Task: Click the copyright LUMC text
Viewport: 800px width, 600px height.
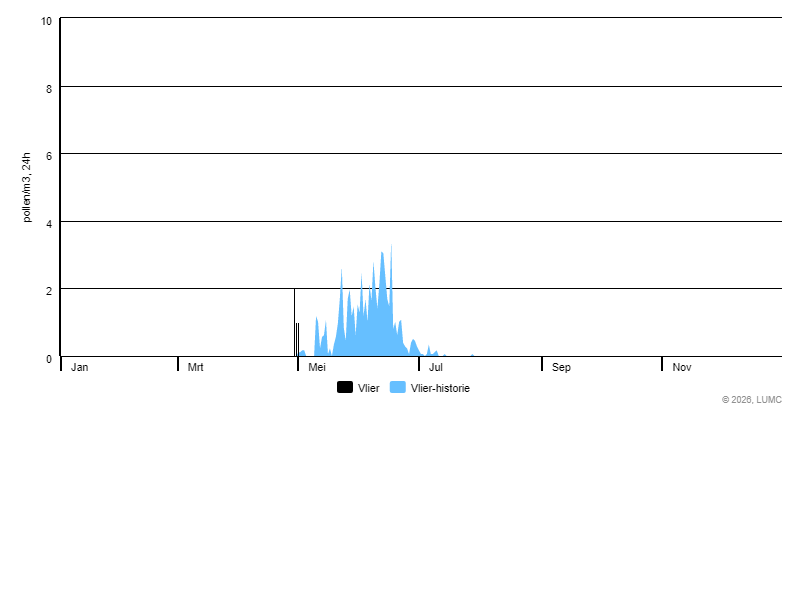Action: [752, 399]
